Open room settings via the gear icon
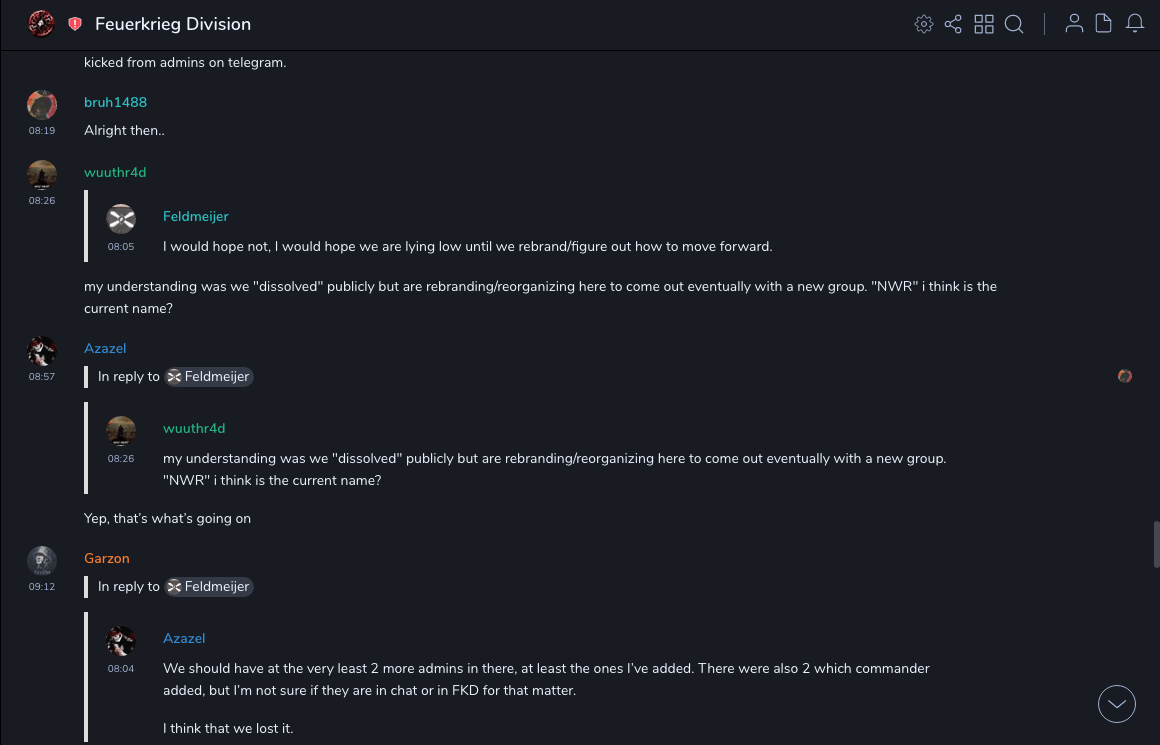This screenshot has height=745, width=1160. point(924,24)
